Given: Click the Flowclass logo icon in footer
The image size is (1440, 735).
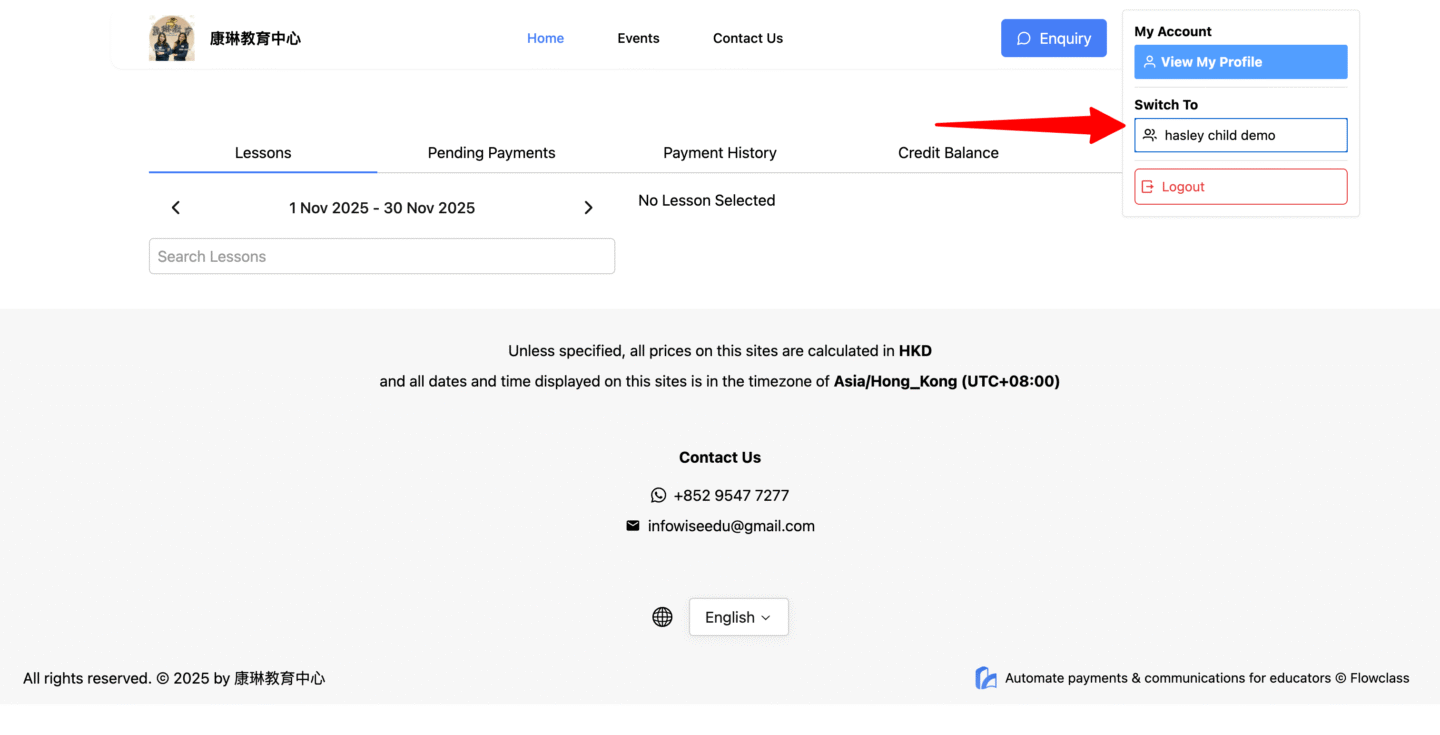Looking at the screenshot, I should pos(986,678).
